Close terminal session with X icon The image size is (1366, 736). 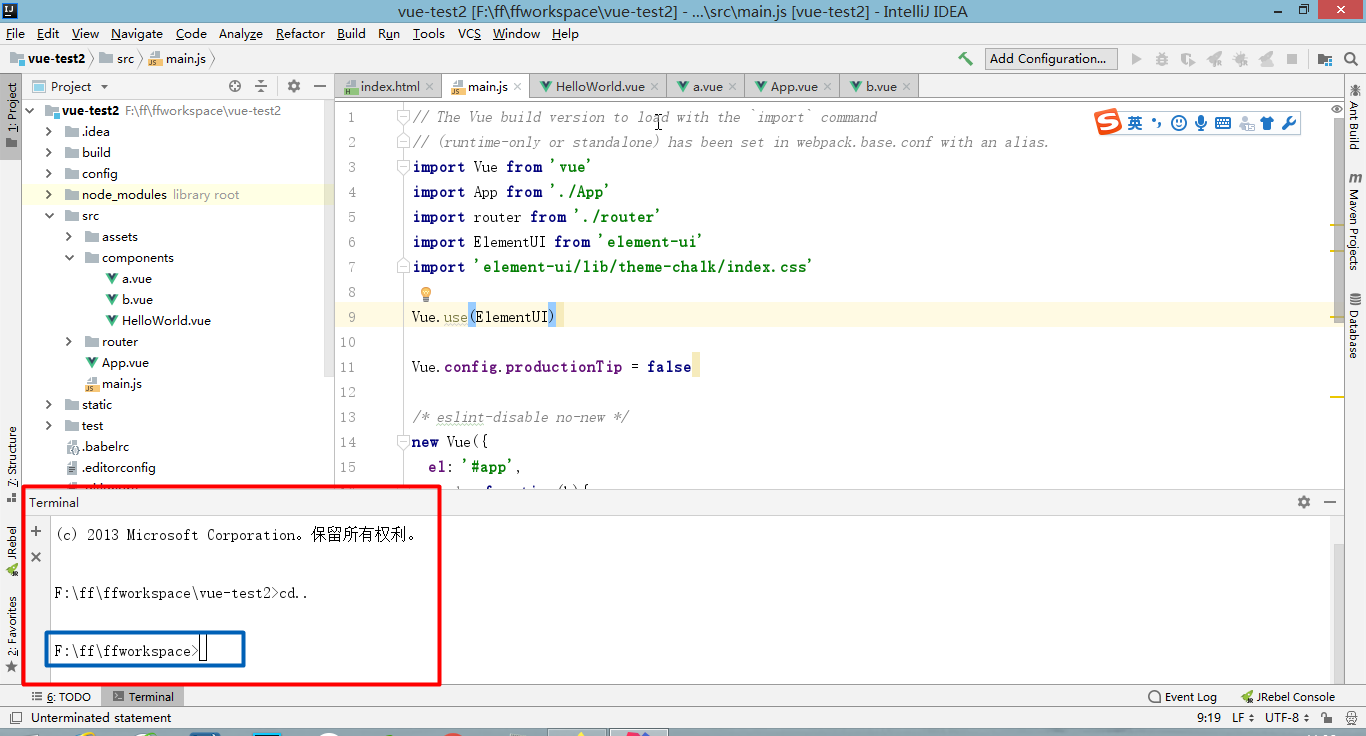pos(36,557)
